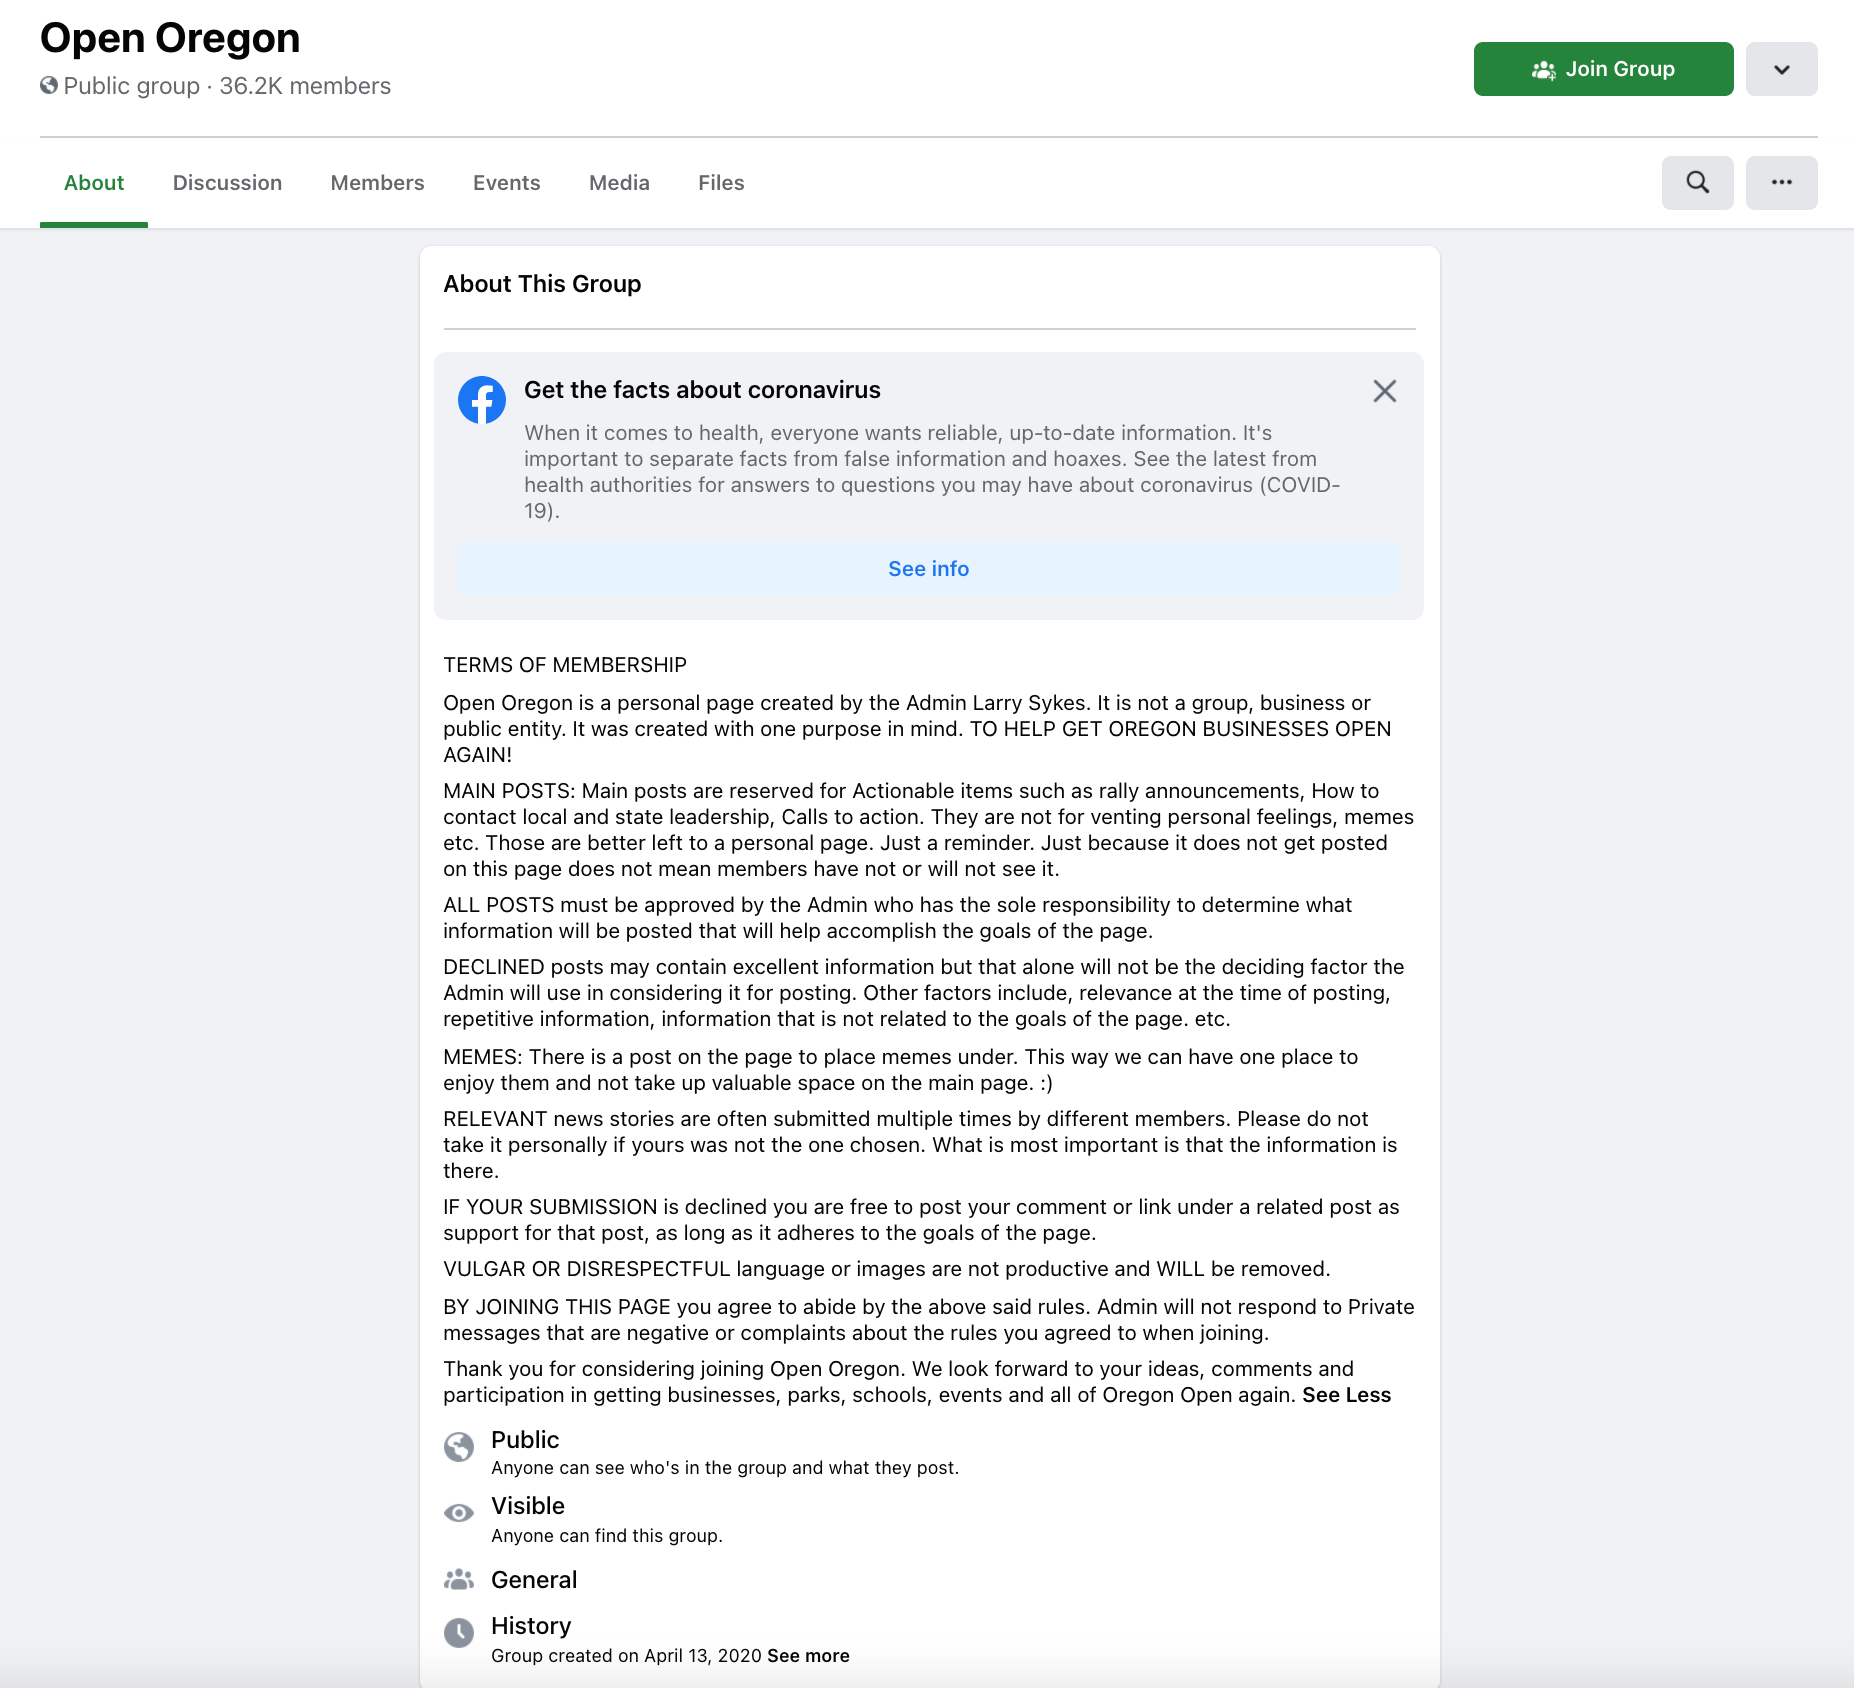Show full group history via See more
1854x1688 pixels.
[807, 1655]
